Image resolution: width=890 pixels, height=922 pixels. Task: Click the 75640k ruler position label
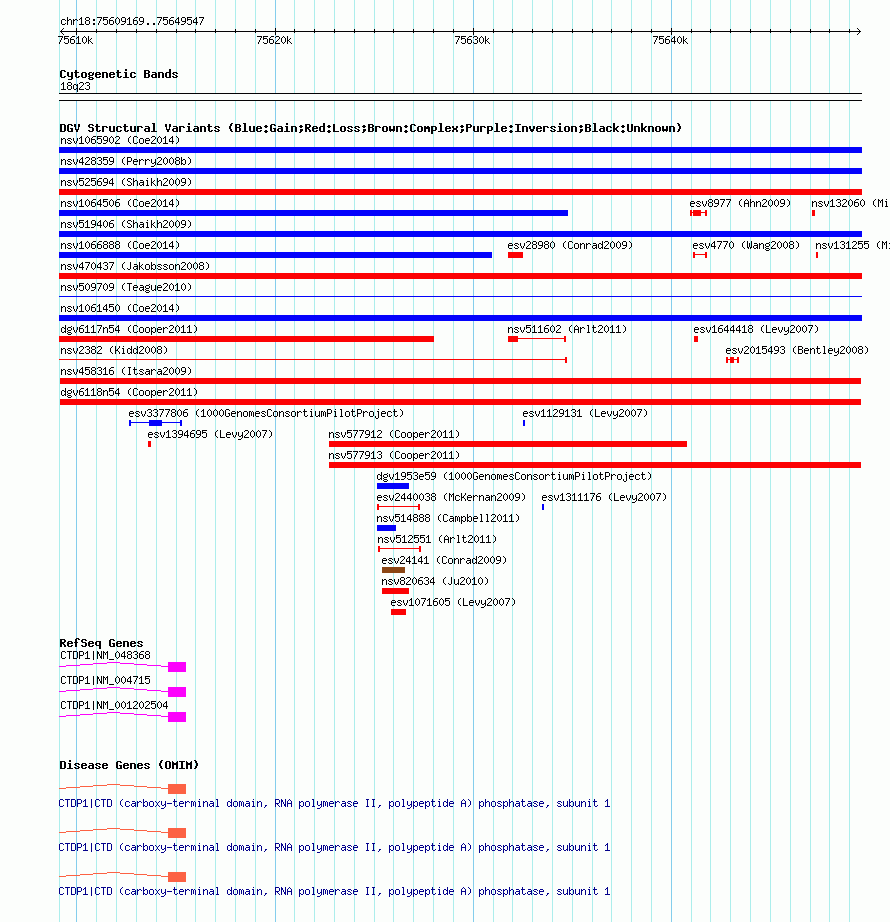point(670,41)
